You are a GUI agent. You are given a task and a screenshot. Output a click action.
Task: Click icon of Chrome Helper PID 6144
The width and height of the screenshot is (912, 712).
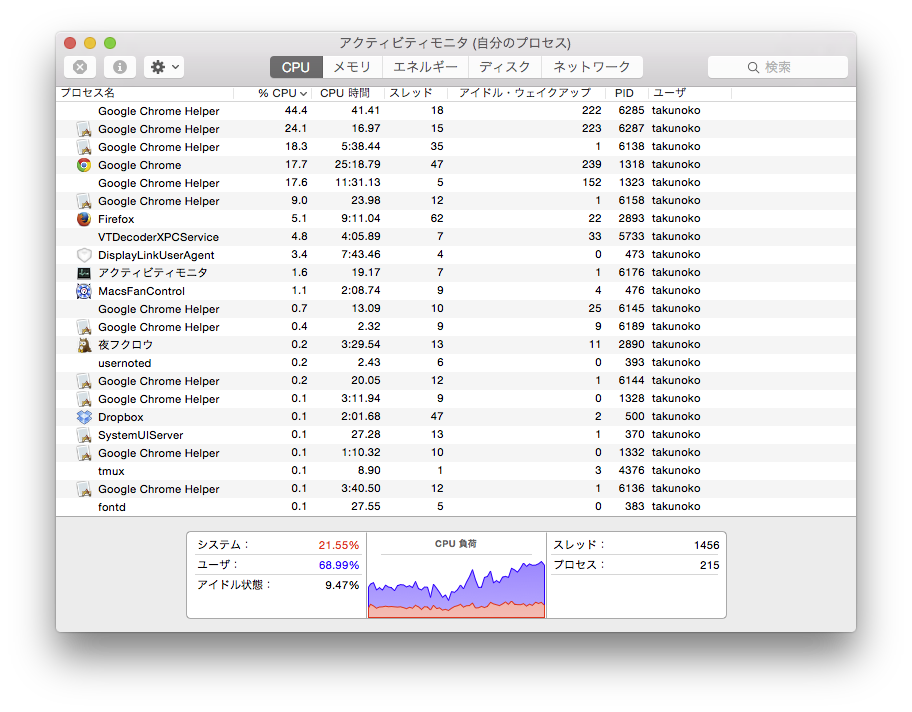tap(84, 381)
